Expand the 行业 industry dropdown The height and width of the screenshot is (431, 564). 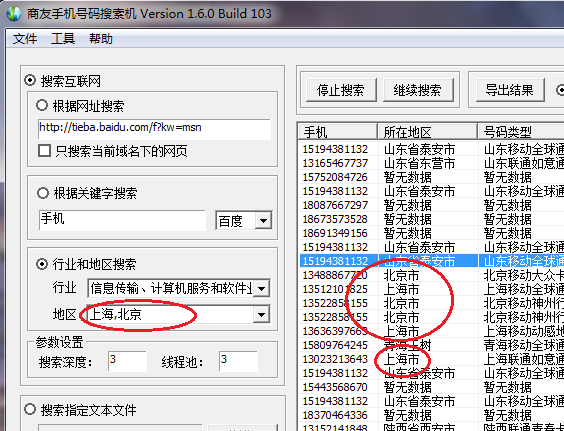click(x=261, y=288)
